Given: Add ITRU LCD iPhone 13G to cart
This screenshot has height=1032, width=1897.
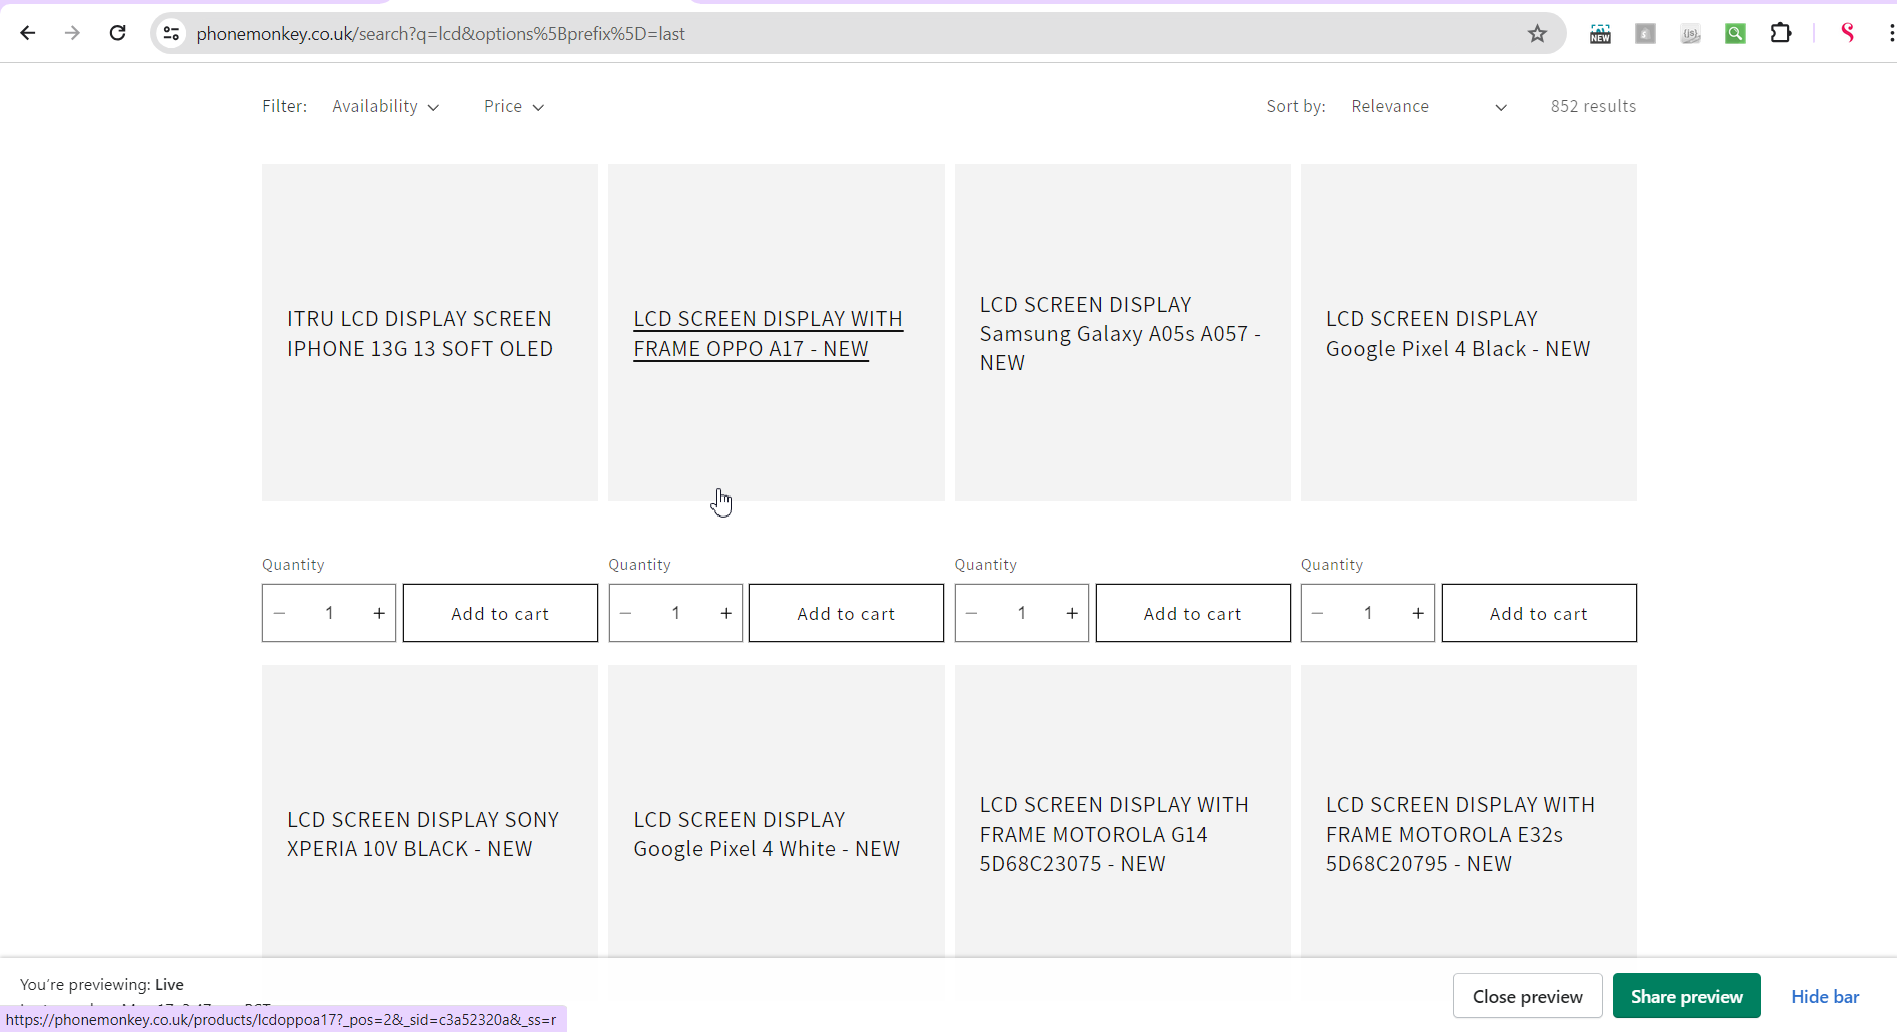Looking at the screenshot, I should (500, 613).
